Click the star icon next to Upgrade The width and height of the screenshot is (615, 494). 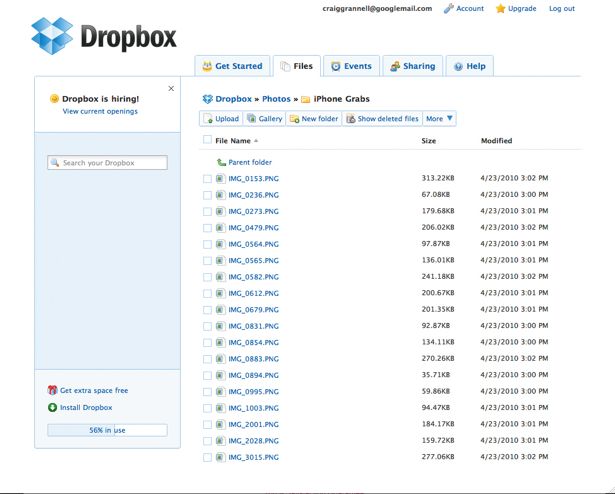(500, 9)
